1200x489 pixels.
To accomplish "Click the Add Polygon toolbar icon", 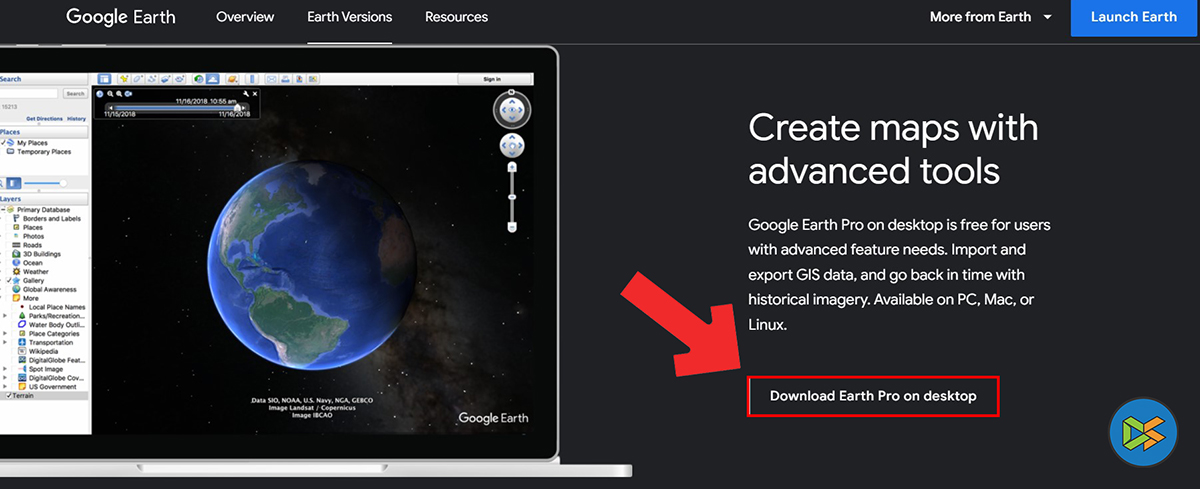I will point(137,79).
